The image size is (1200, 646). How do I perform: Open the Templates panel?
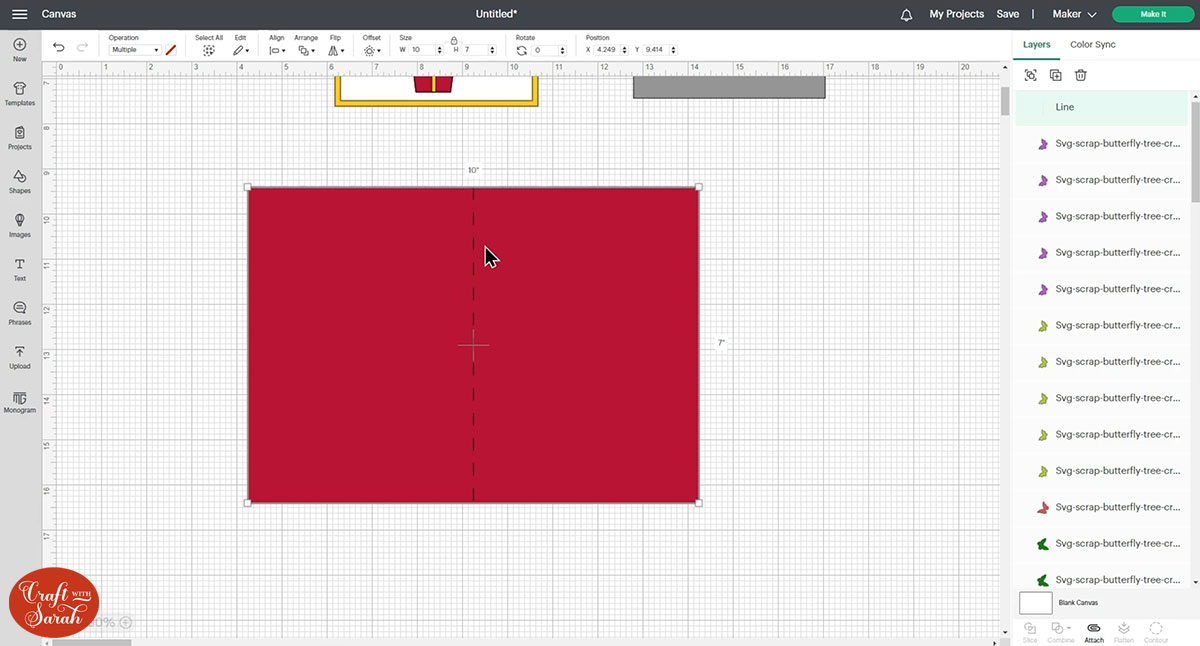[x=19, y=93]
